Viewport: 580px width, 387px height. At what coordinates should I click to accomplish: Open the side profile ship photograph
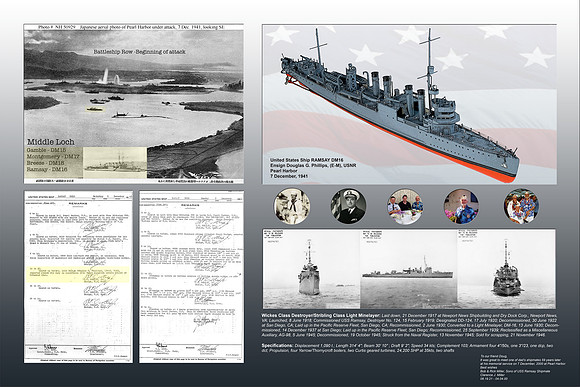tap(409, 269)
